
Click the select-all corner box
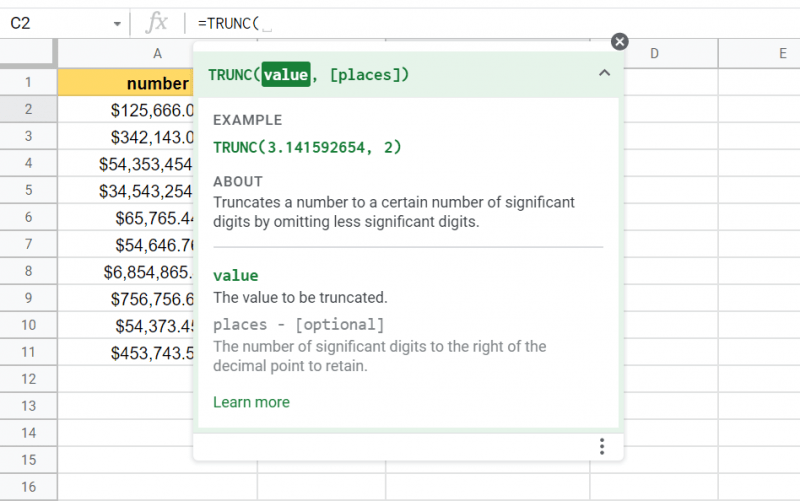(x=27, y=53)
